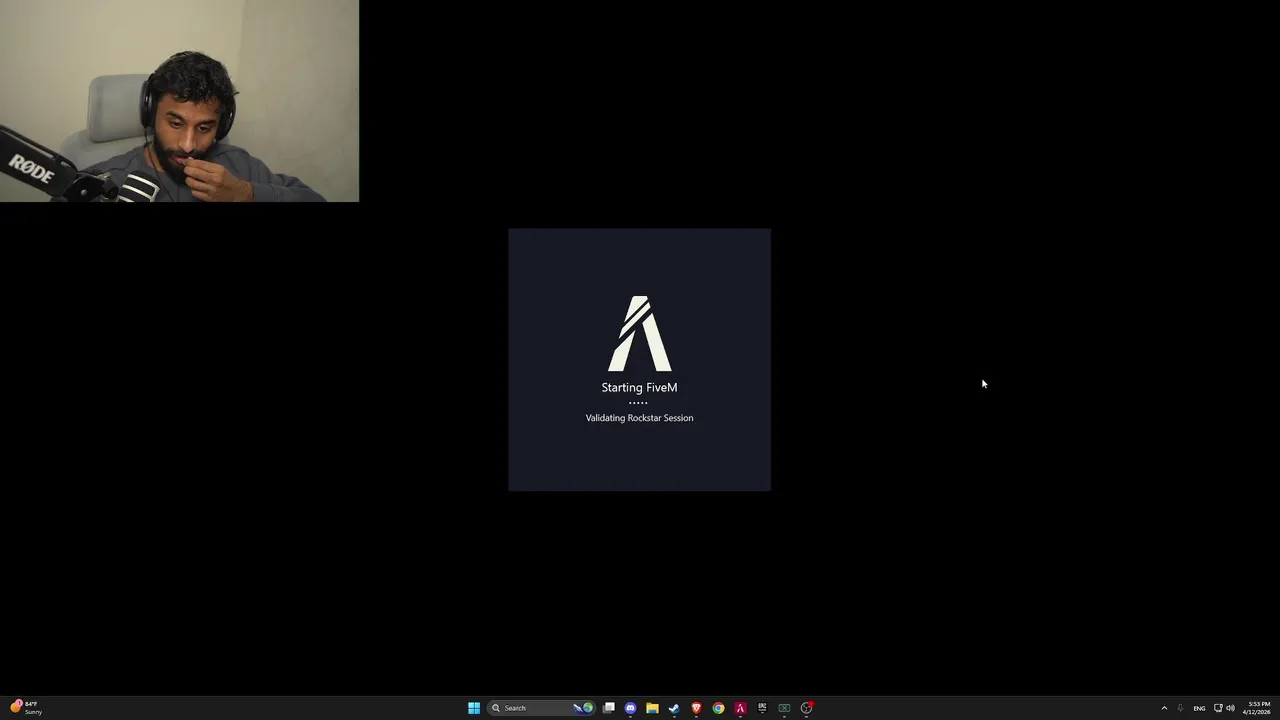
Task: Show hidden system tray icons
Action: tap(1164, 708)
